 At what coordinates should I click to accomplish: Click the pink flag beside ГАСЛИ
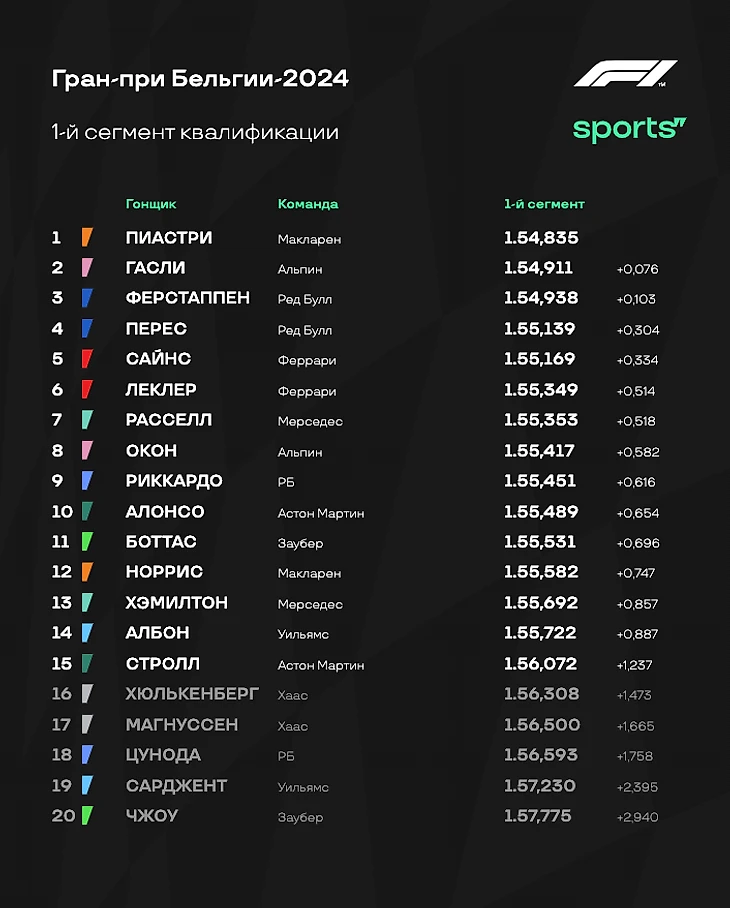tap(87, 268)
